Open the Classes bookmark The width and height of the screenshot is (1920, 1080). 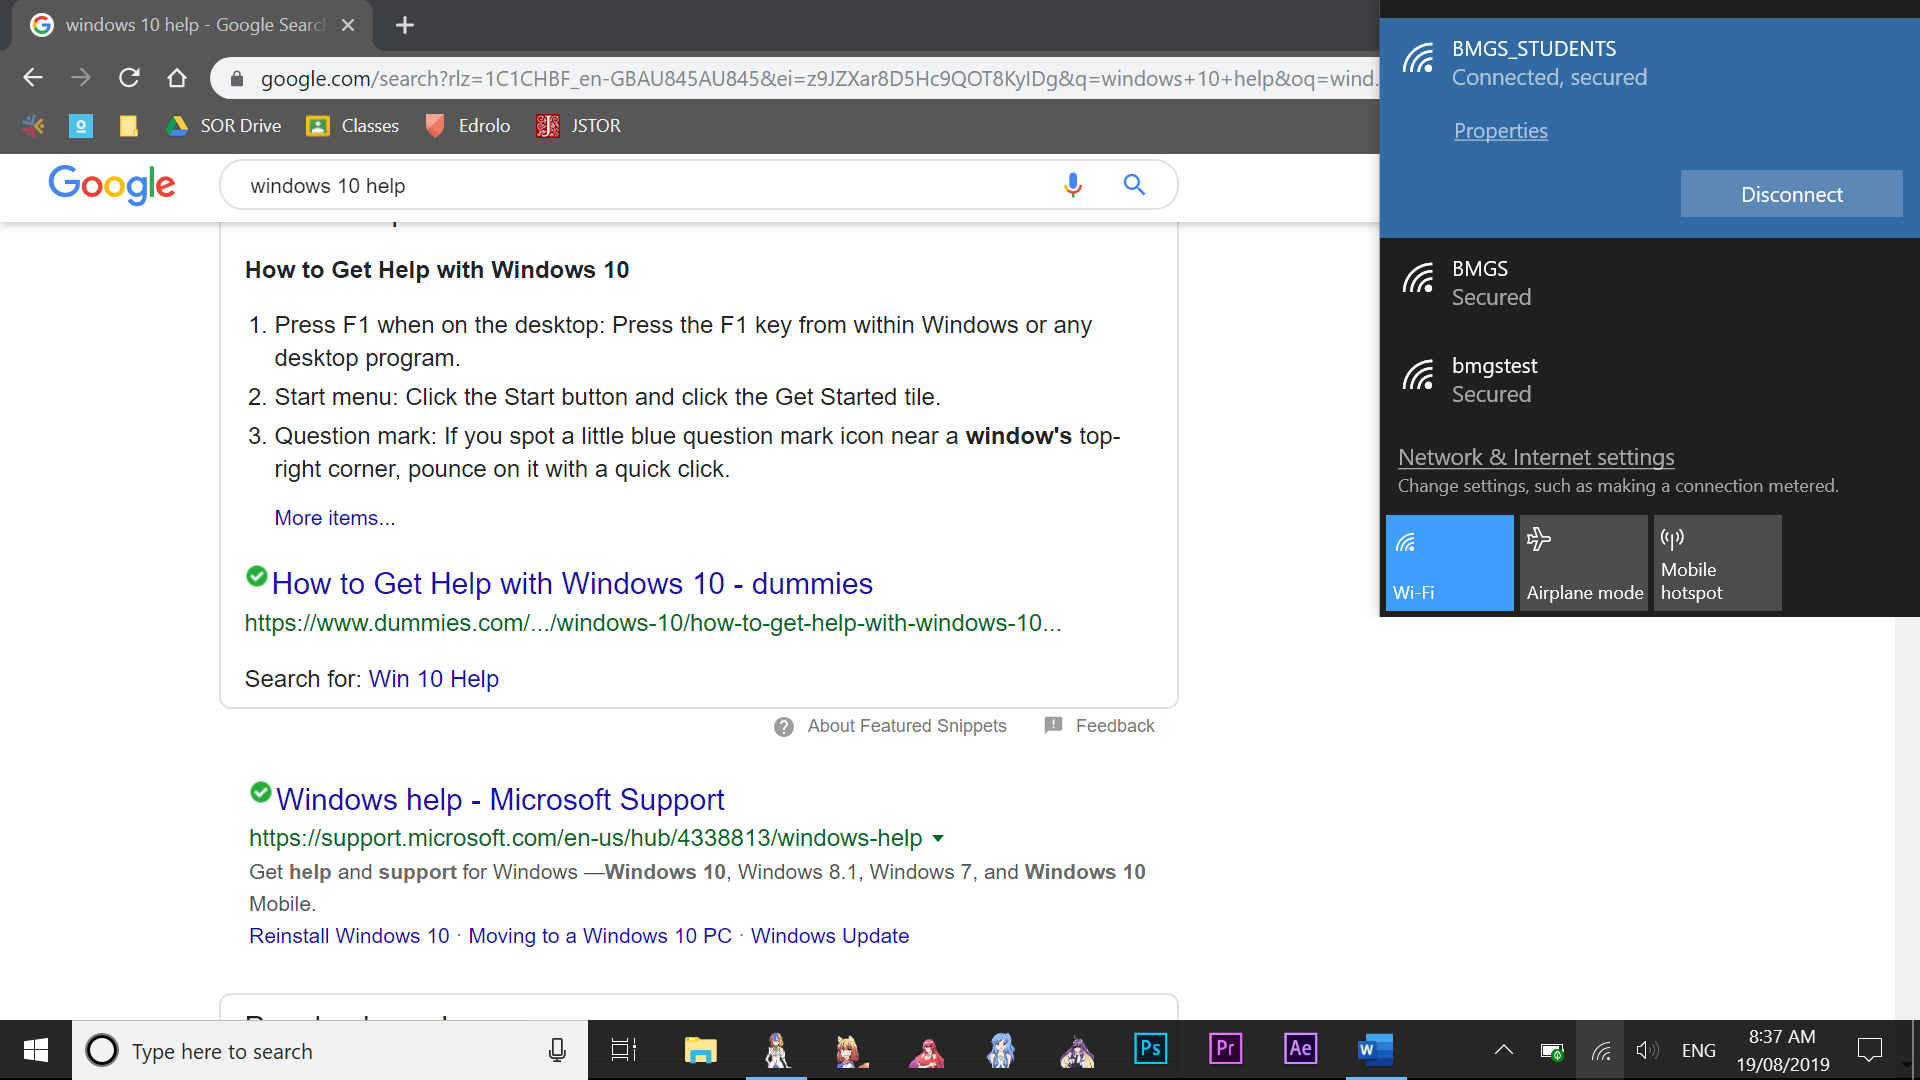353,125
